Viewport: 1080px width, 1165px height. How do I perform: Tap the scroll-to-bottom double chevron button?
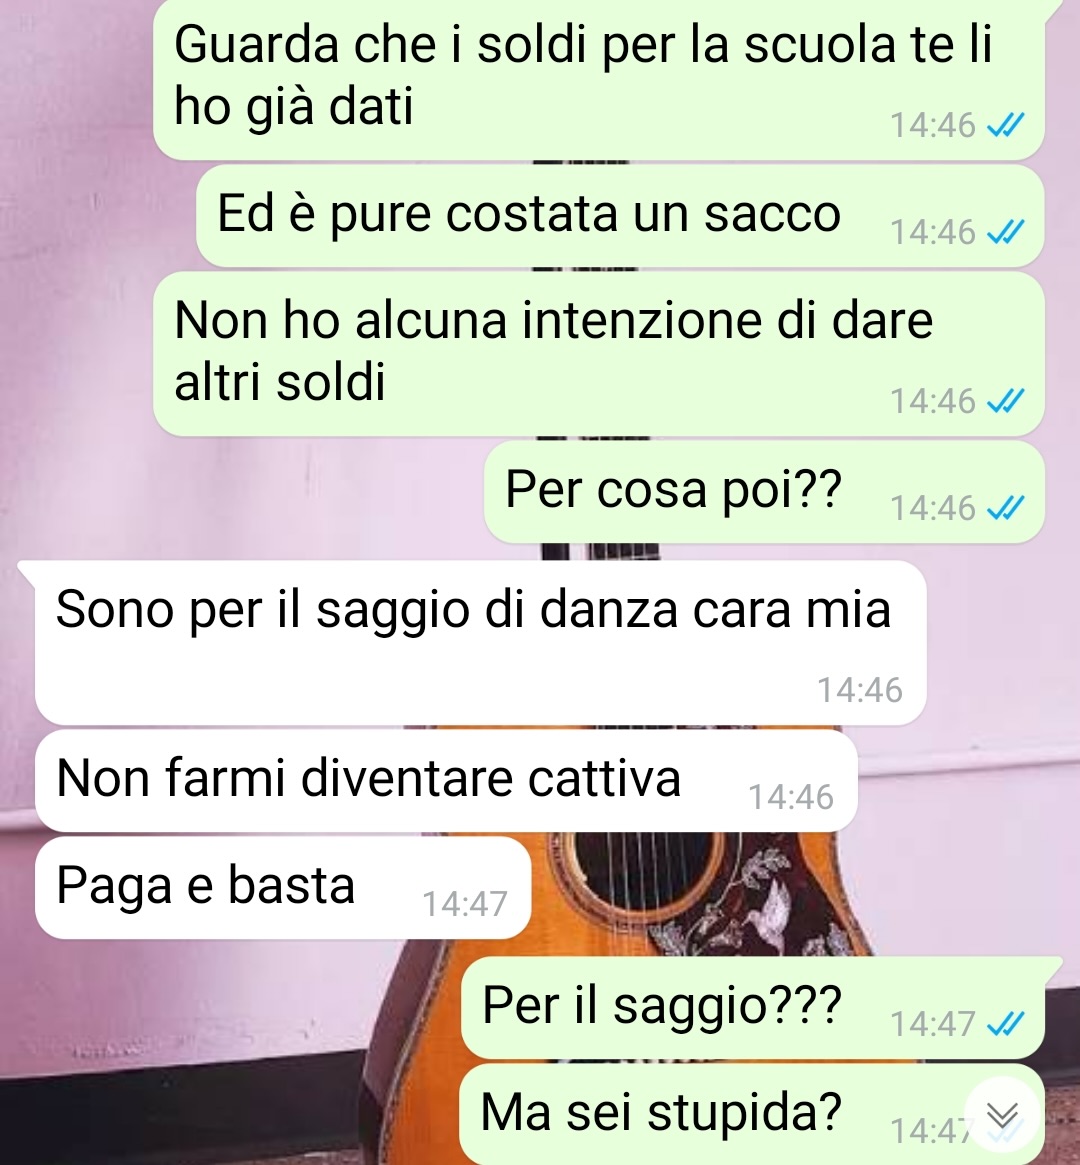click(x=1001, y=1114)
